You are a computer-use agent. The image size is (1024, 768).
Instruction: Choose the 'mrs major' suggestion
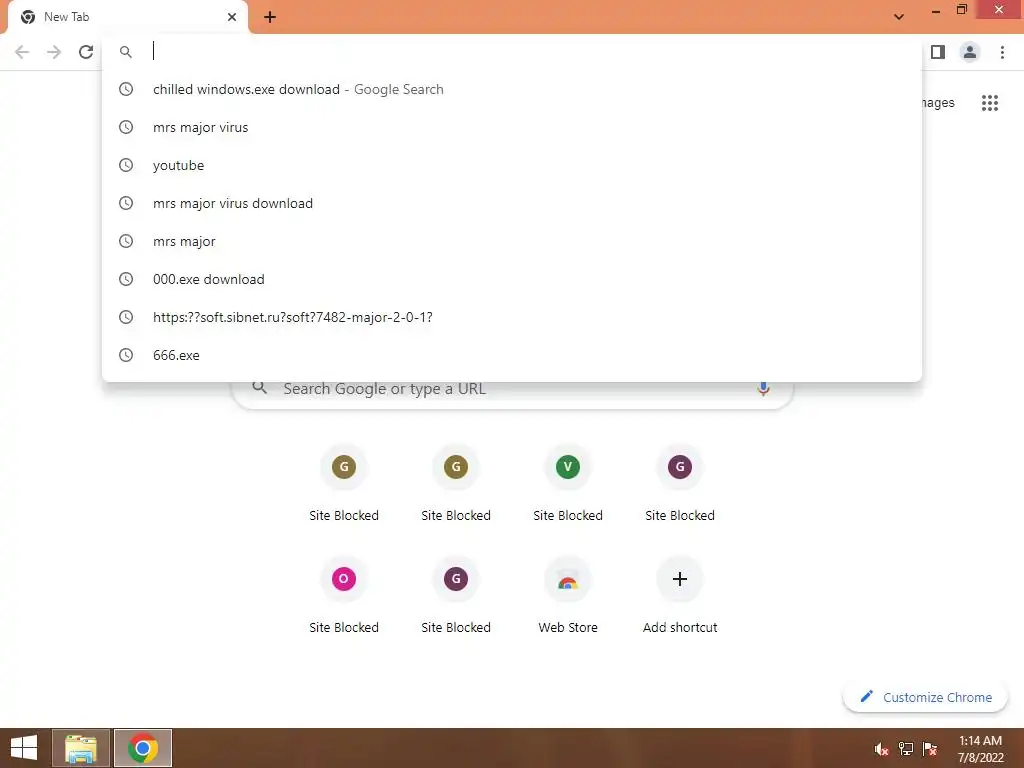pyautogui.click(x=512, y=241)
